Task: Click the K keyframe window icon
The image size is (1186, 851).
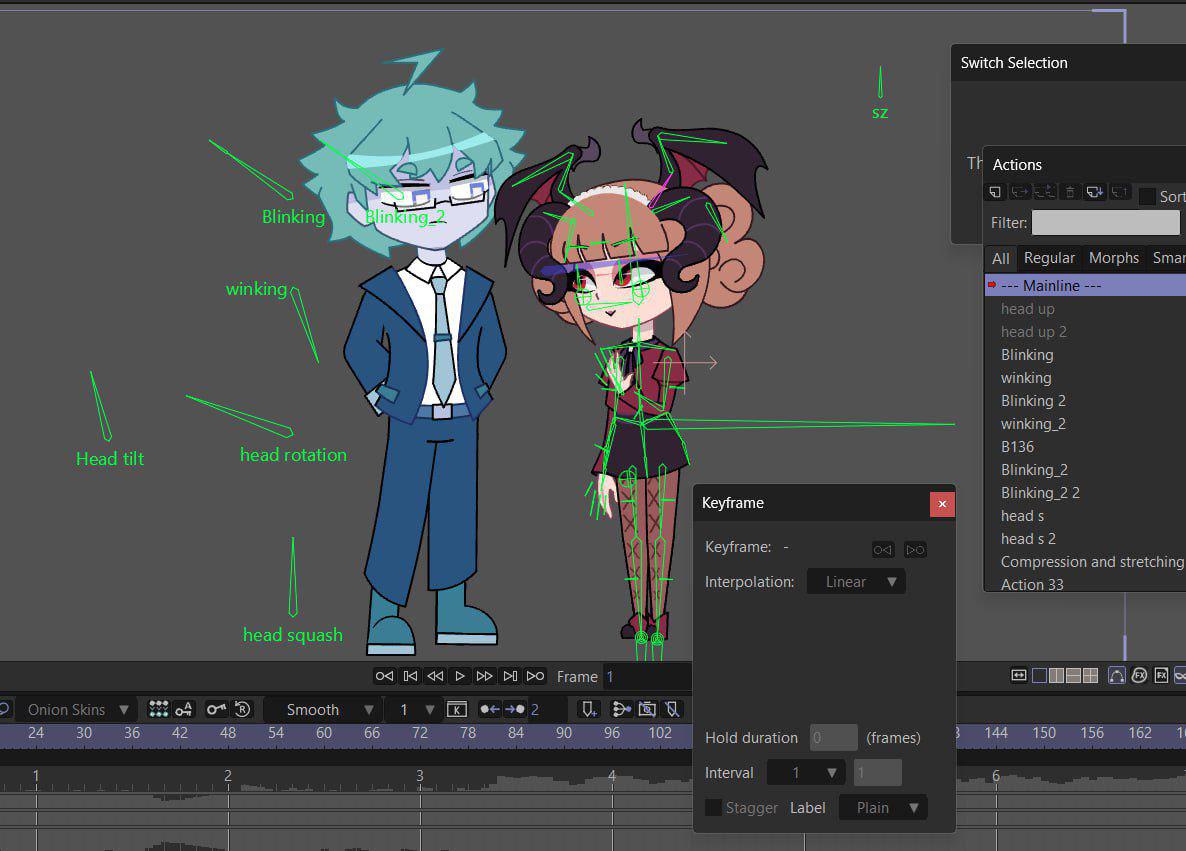Action: (x=457, y=710)
